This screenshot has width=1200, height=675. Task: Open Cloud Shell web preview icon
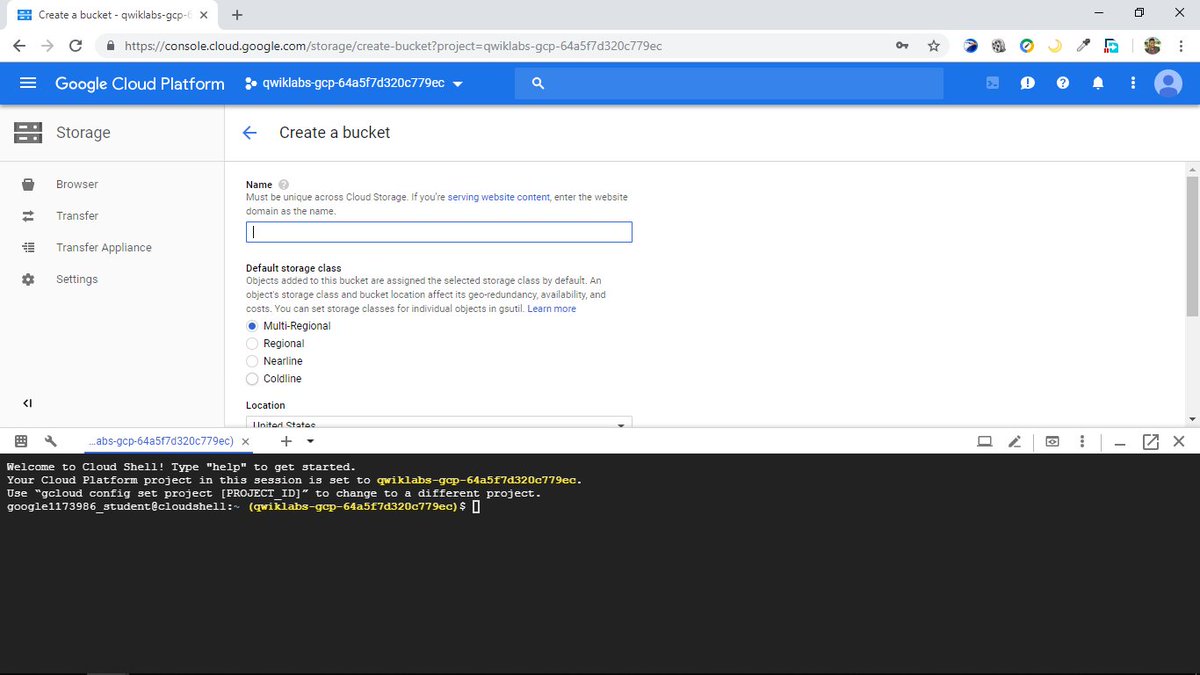[1052, 441]
